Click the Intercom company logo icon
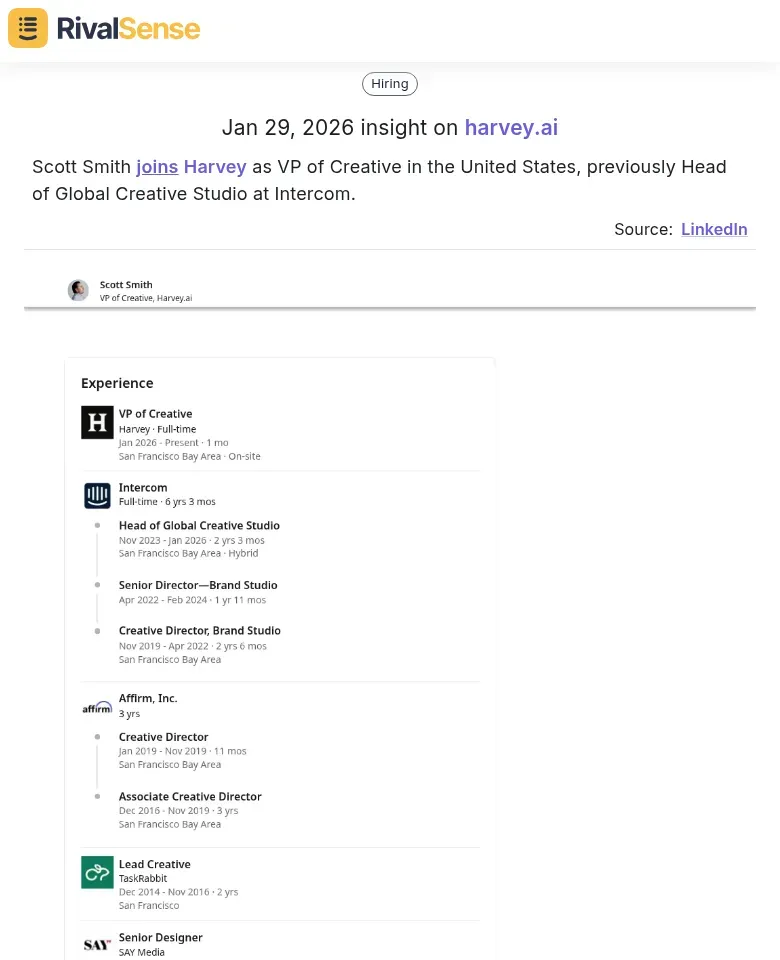Image resolution: width=780 pixels, height=960 pixels. pyautogui.click(x=97, y=496)
